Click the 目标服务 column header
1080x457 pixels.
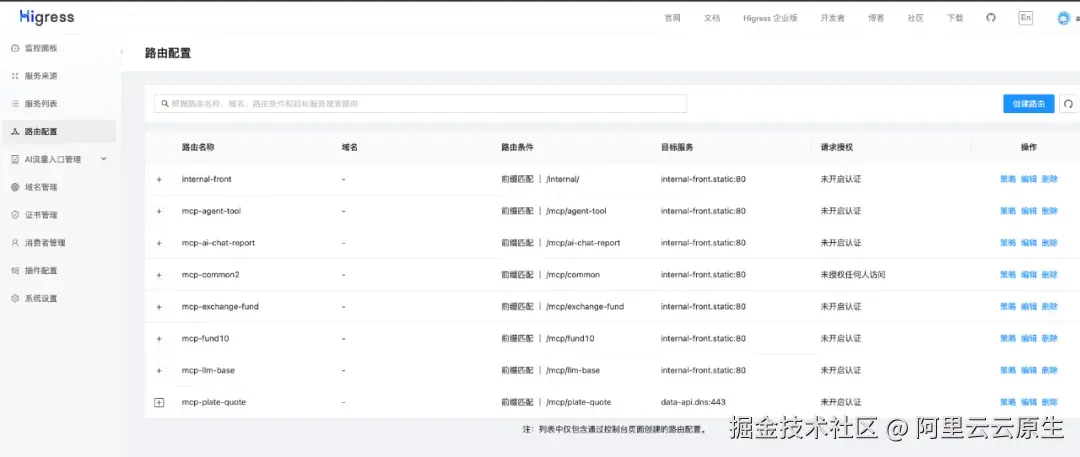(x=677, y=148)
